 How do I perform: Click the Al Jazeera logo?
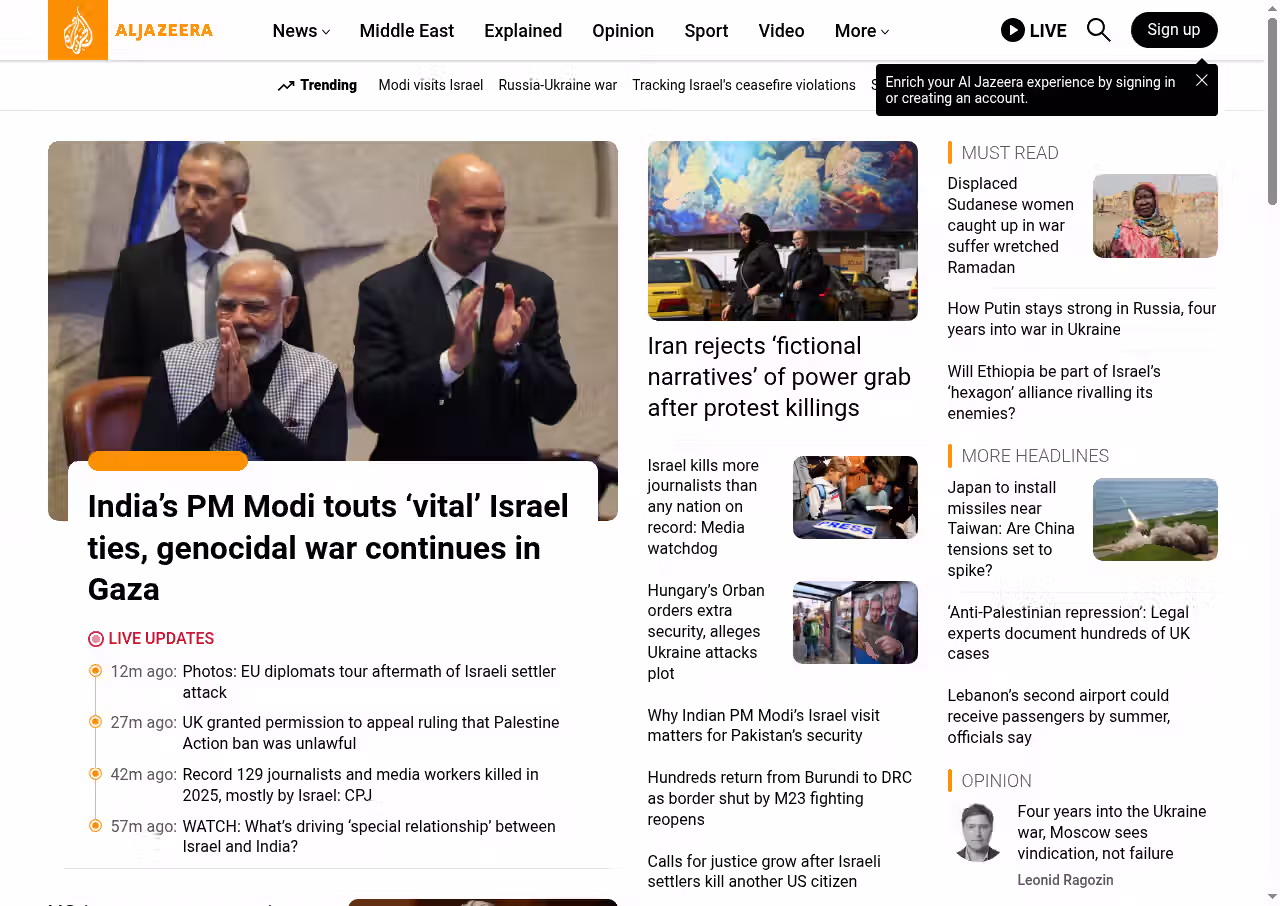pos(131,30)
